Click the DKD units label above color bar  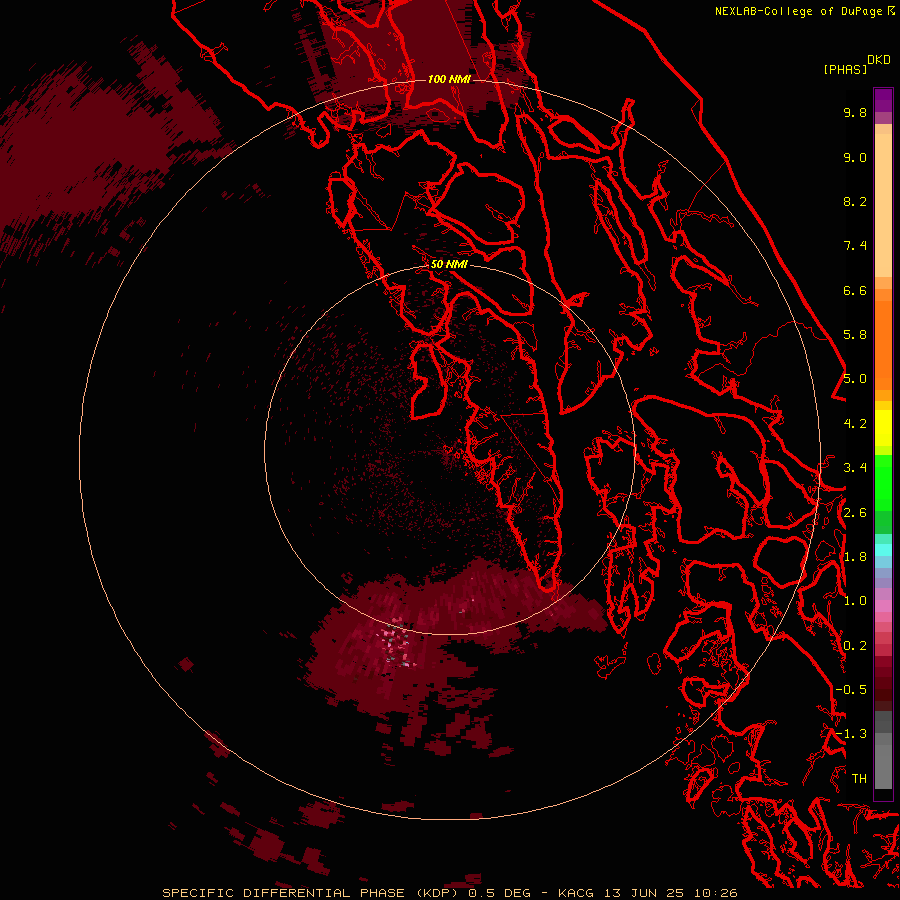click(x=879, y=60)
